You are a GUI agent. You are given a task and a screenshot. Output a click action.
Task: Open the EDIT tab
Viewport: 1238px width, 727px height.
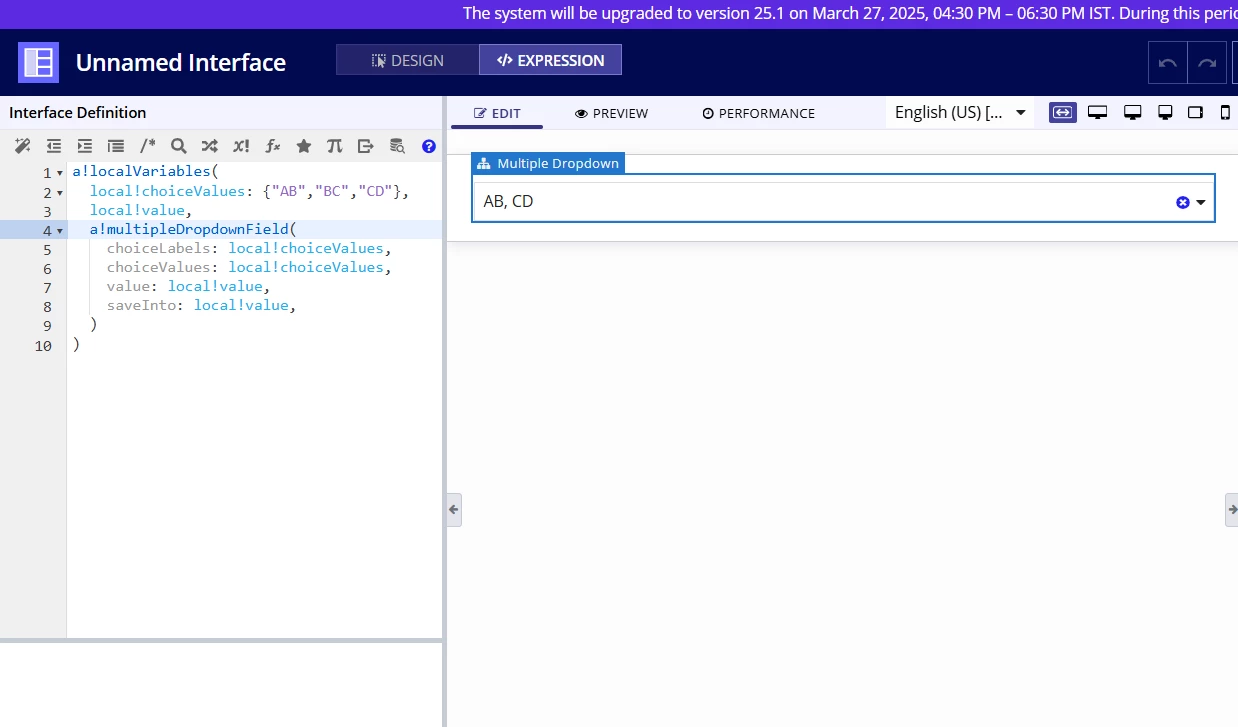(497, 113)
